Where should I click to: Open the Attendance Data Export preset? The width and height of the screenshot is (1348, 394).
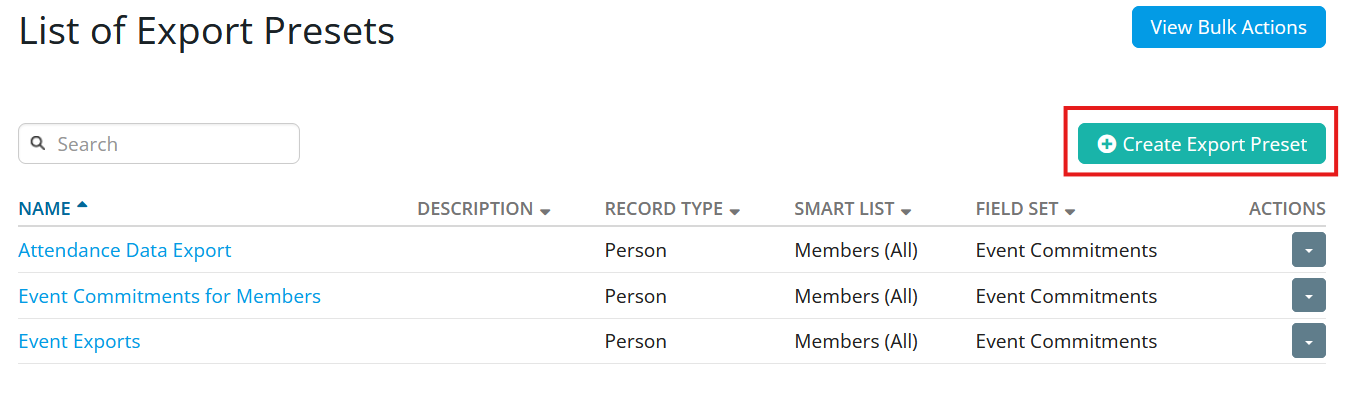[125, 250]
